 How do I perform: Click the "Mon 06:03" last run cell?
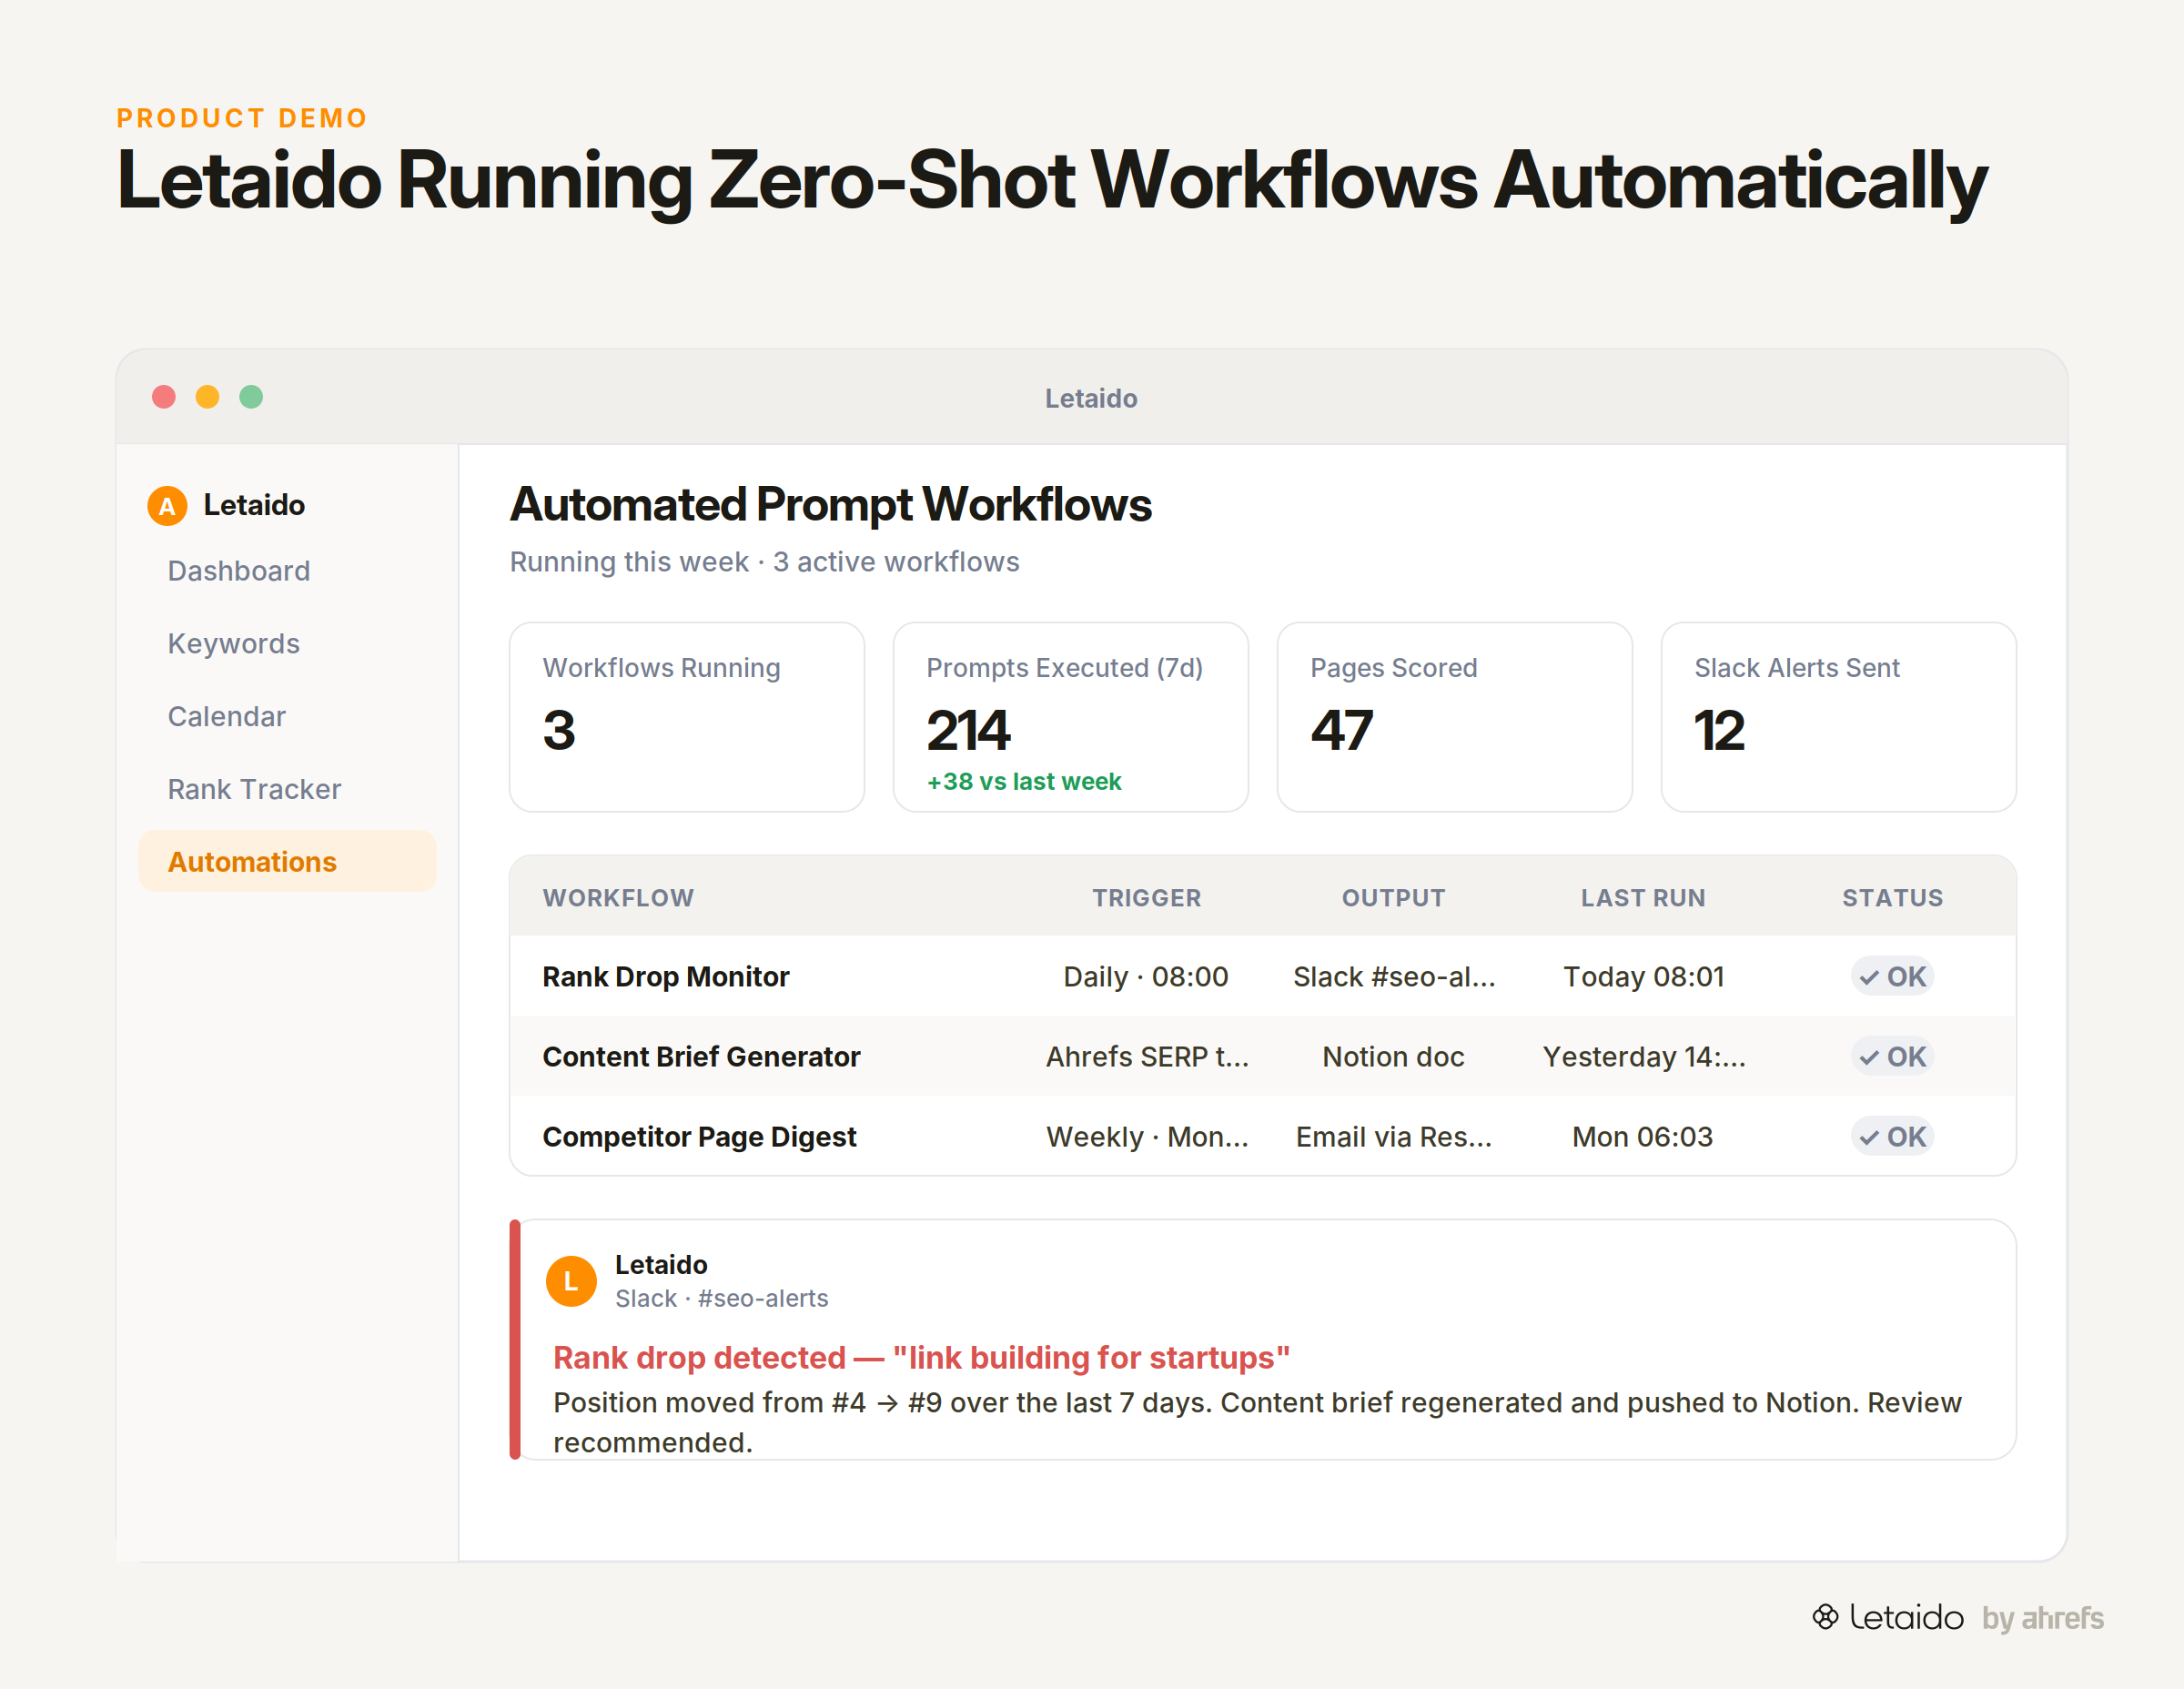point(1642,1137)
